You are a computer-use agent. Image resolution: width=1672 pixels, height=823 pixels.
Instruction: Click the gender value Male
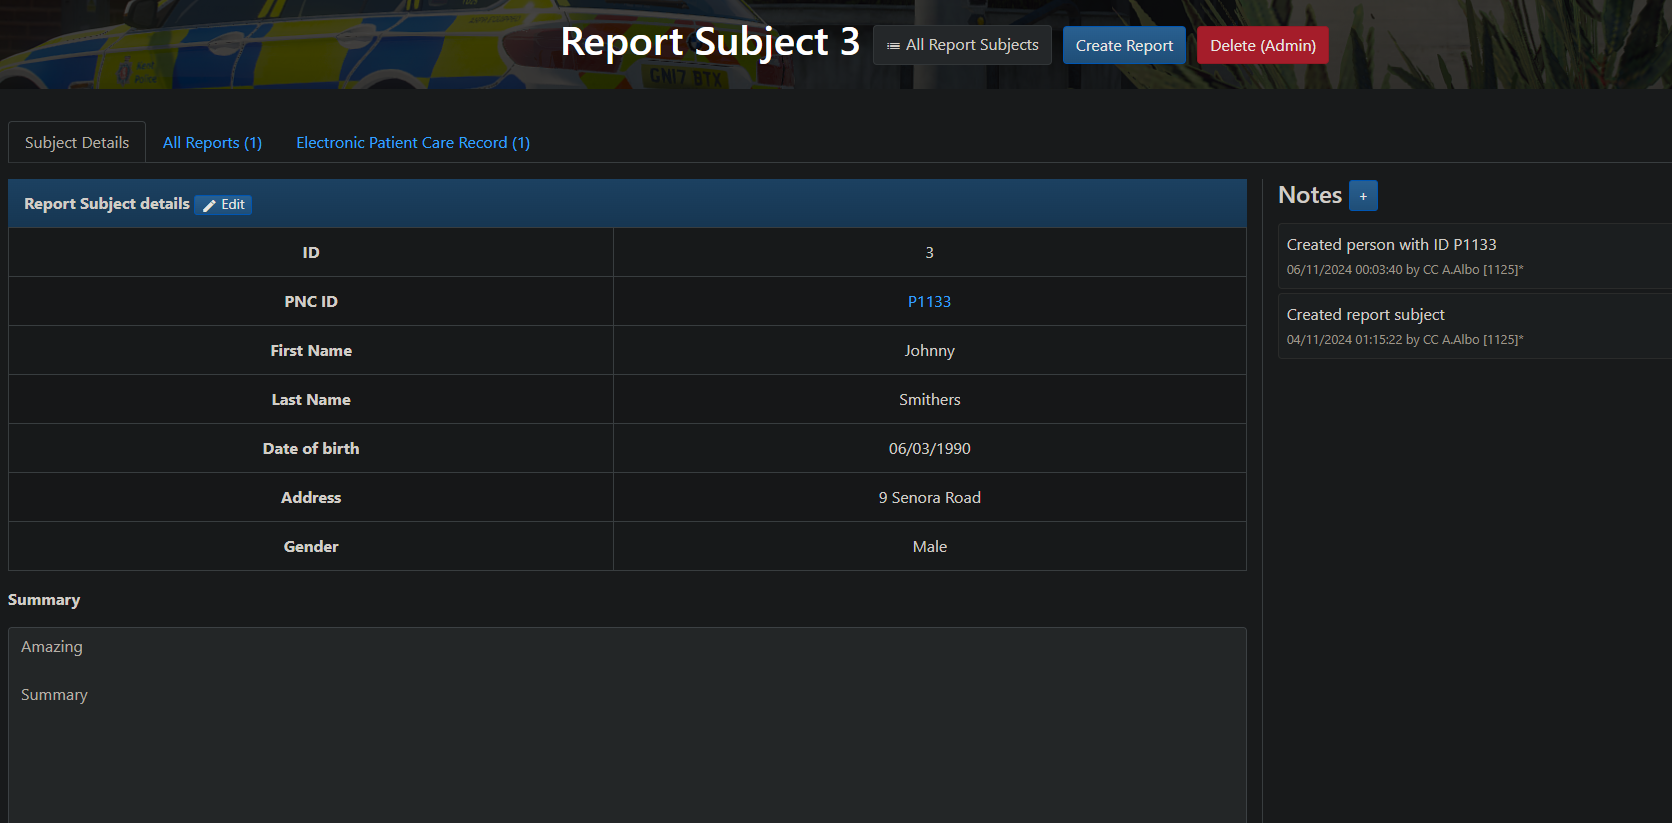click(x=929, y=547)
